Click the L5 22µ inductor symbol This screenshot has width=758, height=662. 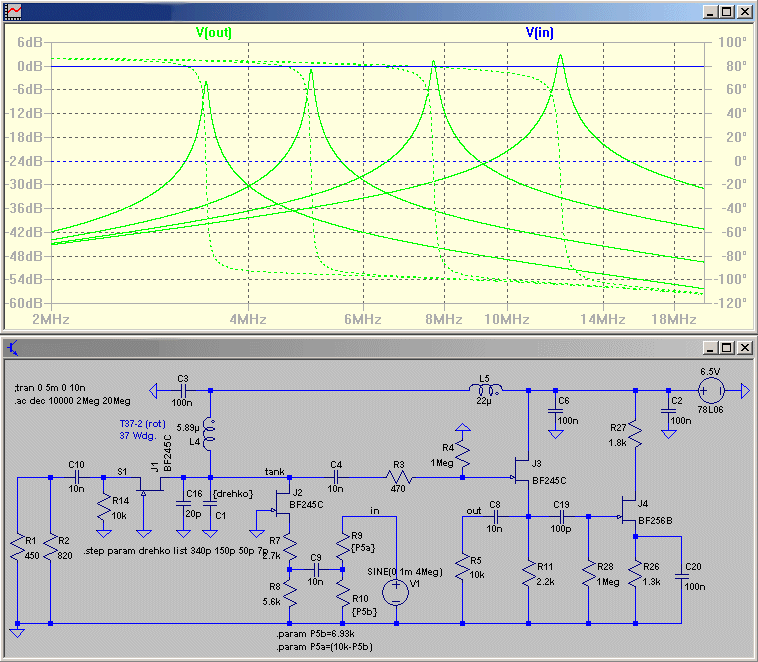click(486, 390)
